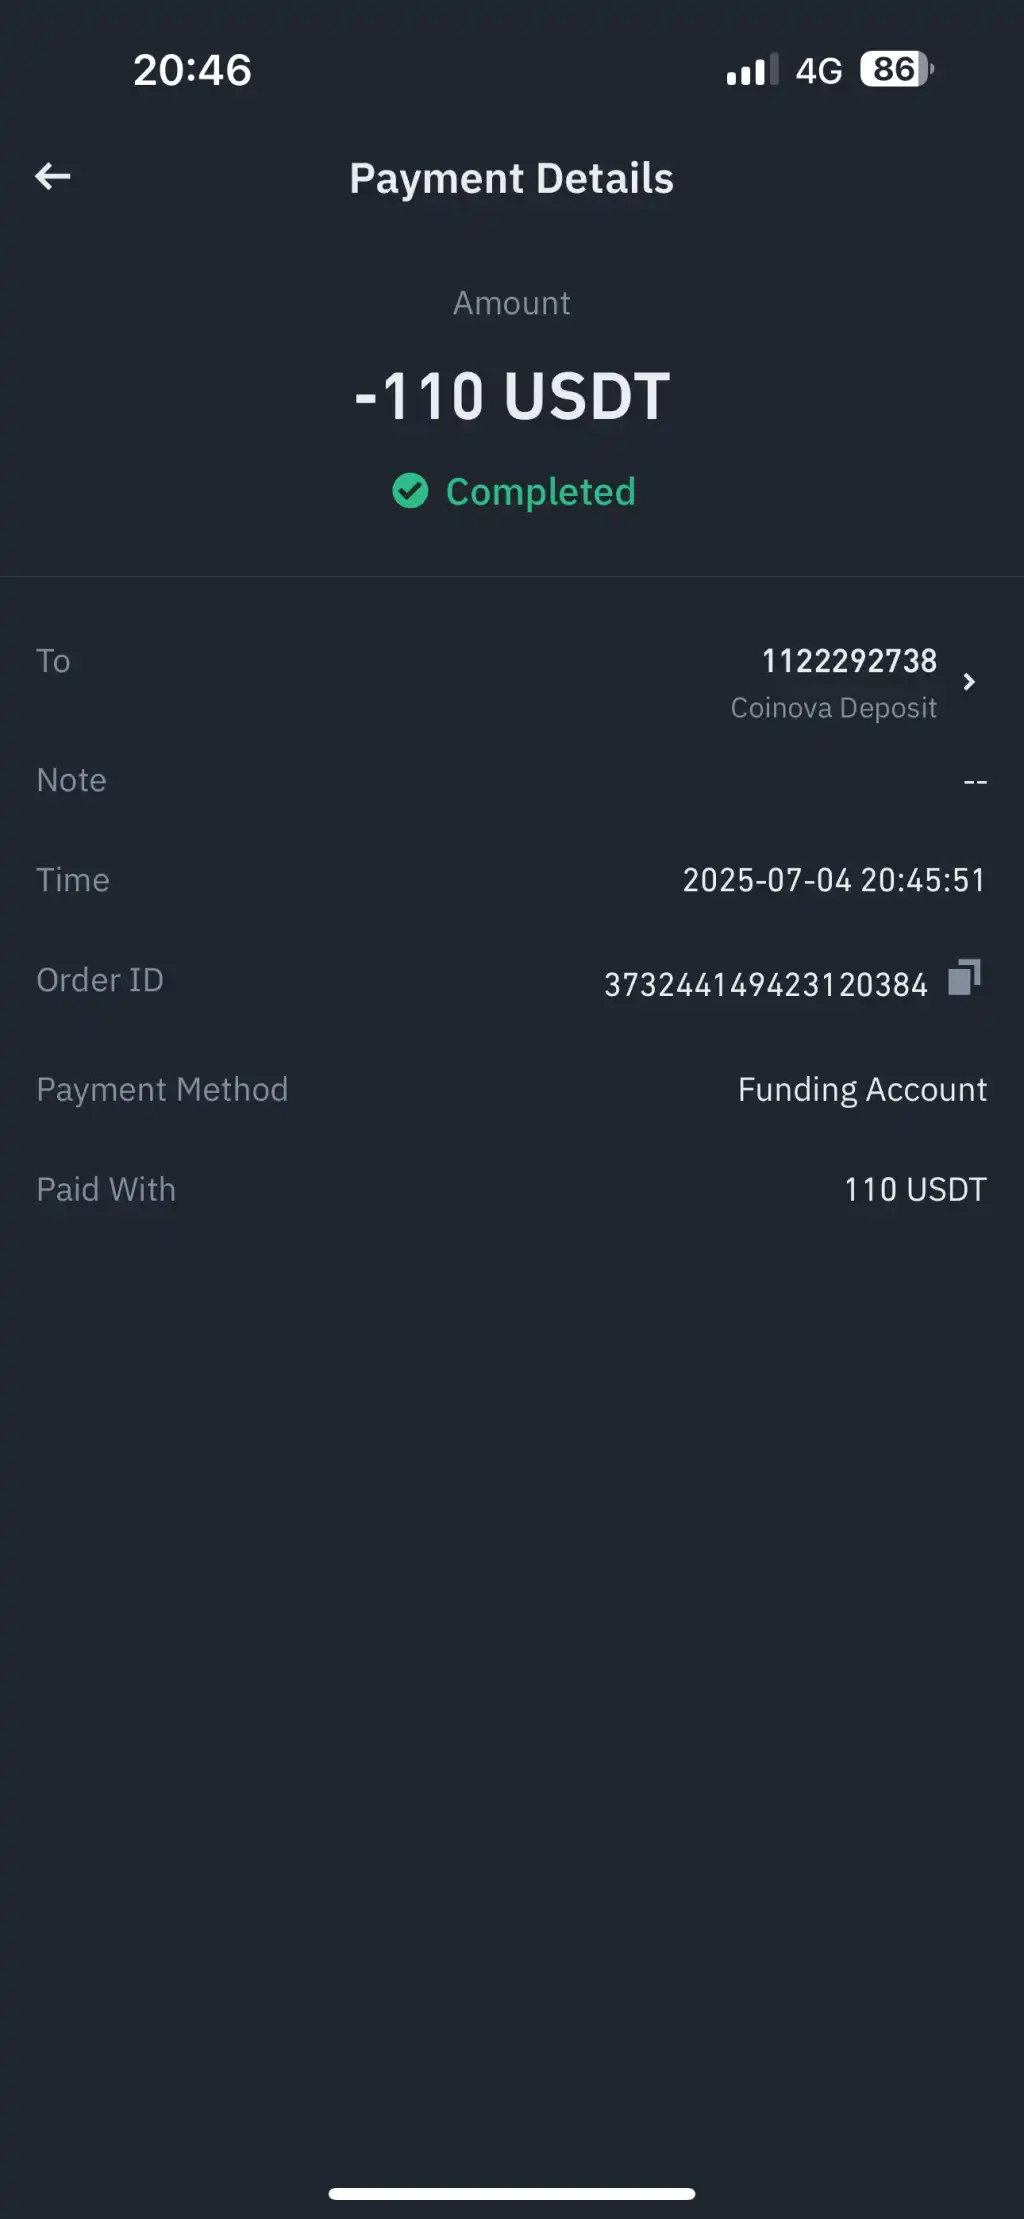Image resolution: width=1024 pixels, height=2219 pixels.
Task: Tap the Coinova Deposit label
Action: (833, 708)
